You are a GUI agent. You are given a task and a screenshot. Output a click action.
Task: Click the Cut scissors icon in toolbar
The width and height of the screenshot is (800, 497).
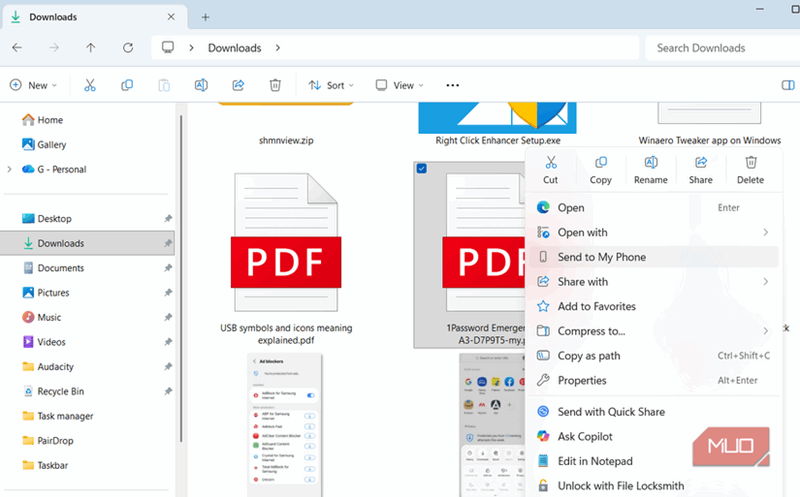click(89, 86)
